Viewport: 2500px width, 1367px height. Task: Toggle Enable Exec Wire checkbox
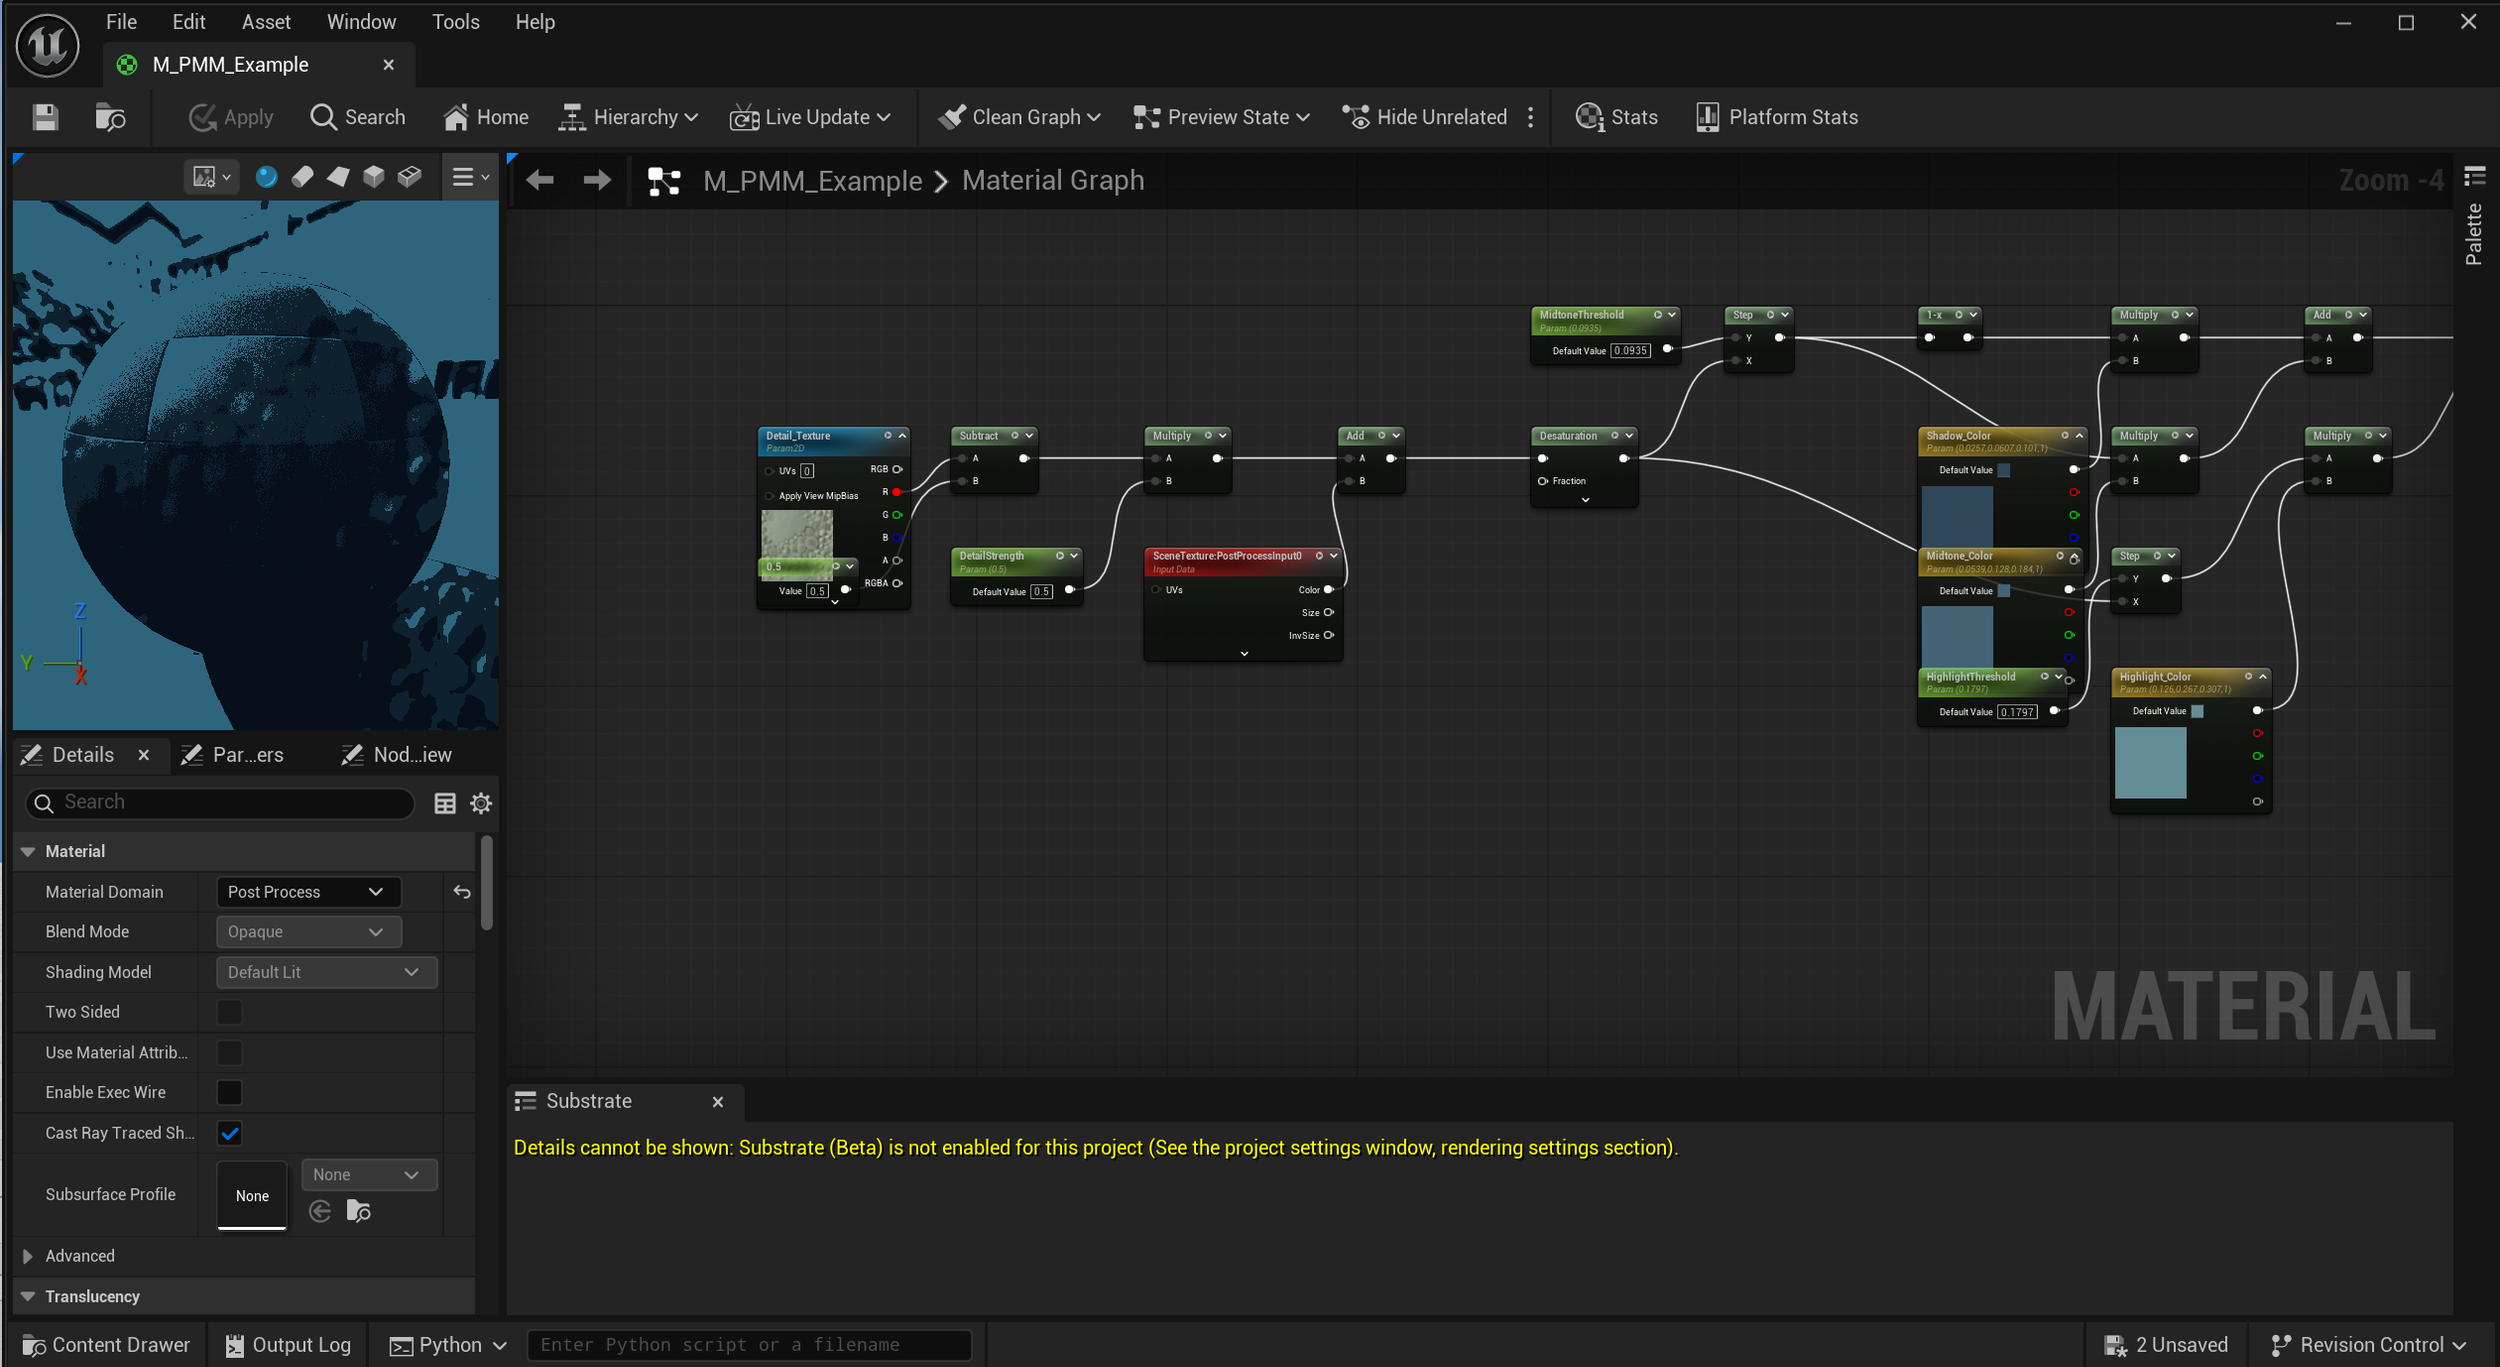pos(229,1092)
